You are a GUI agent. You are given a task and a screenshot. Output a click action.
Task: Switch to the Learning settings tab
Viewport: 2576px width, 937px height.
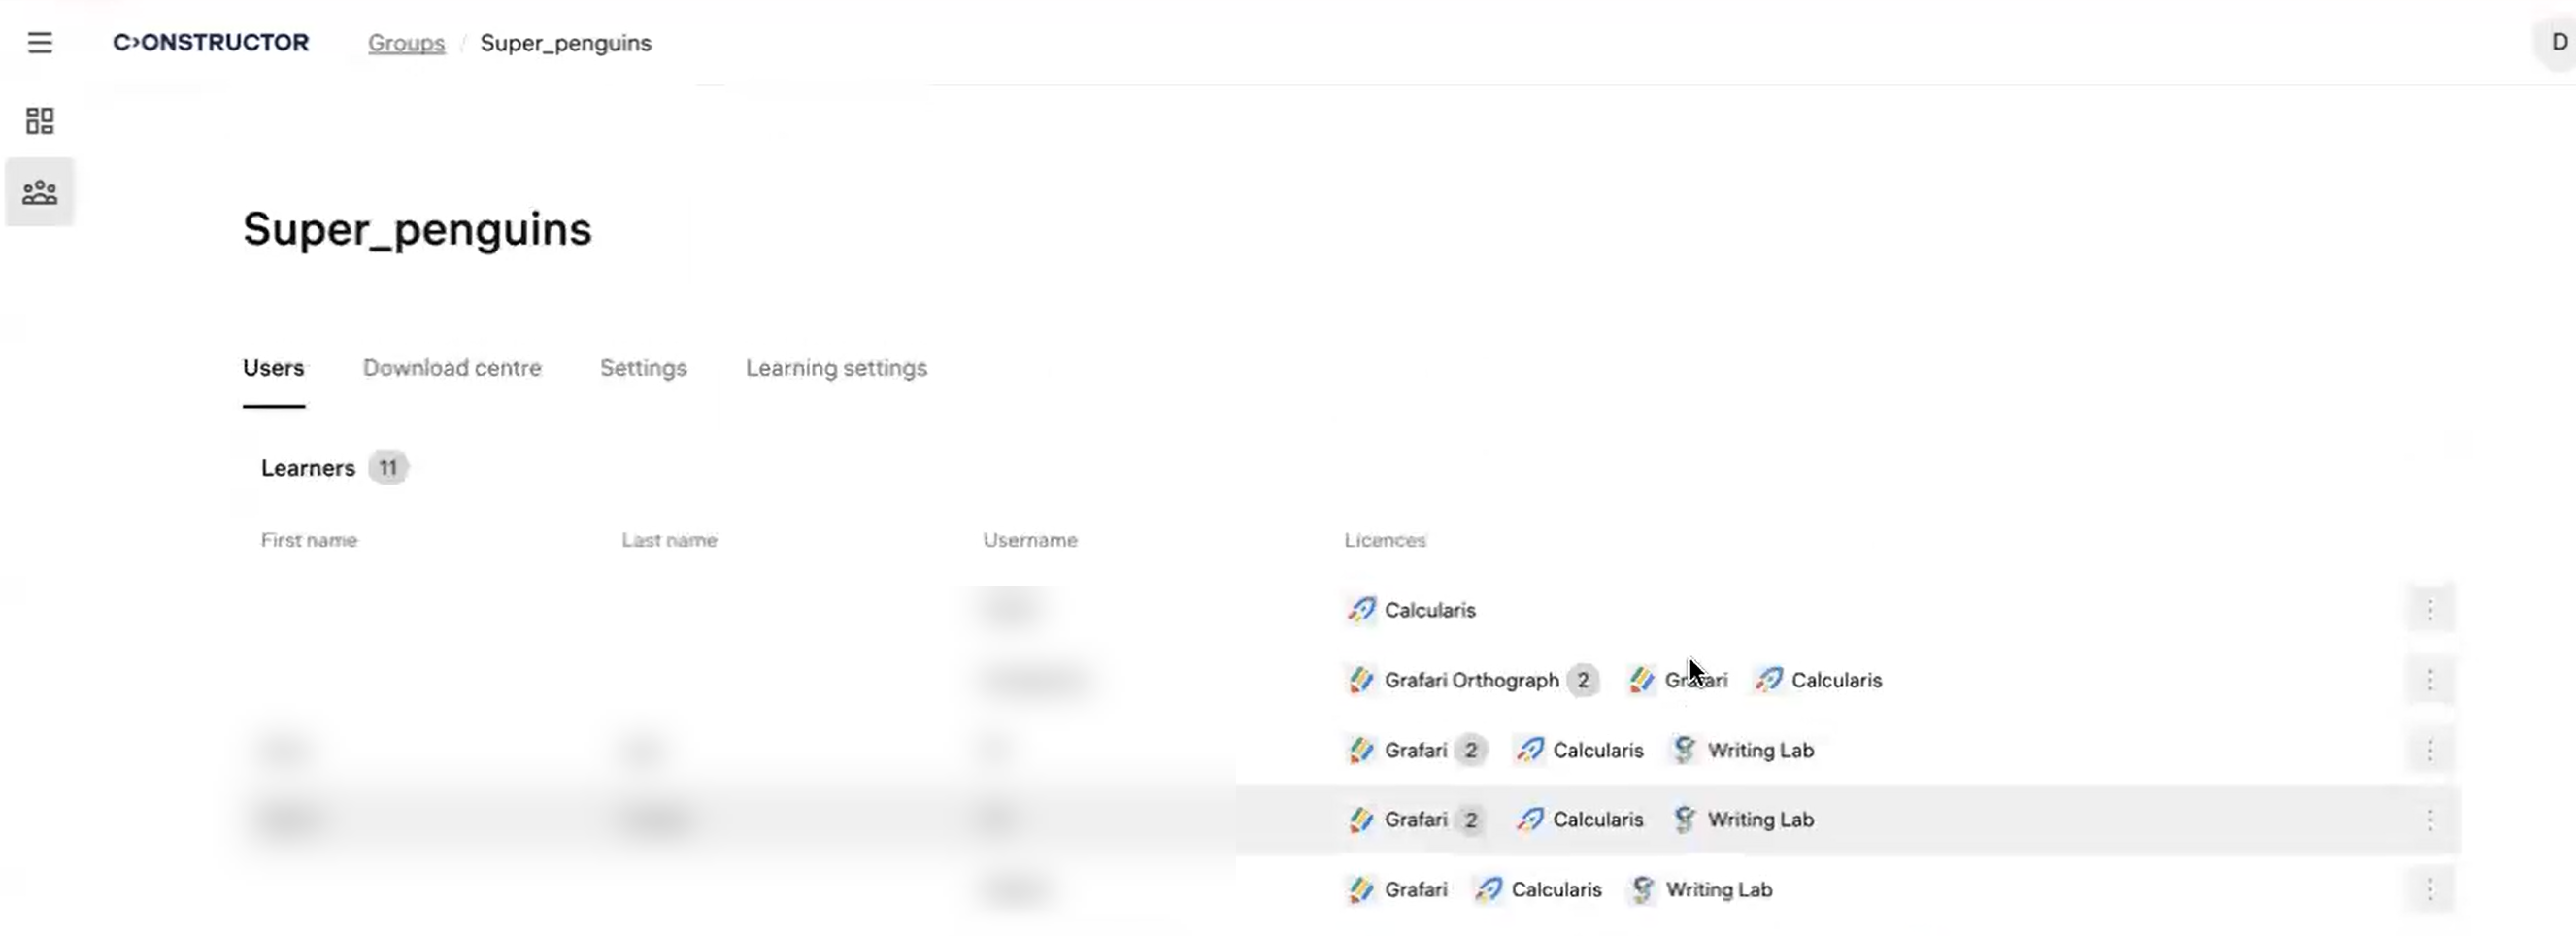[836, 368]
